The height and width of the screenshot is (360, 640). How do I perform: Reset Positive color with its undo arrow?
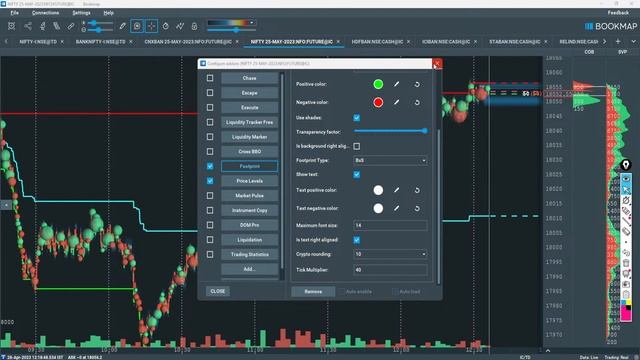417,84
